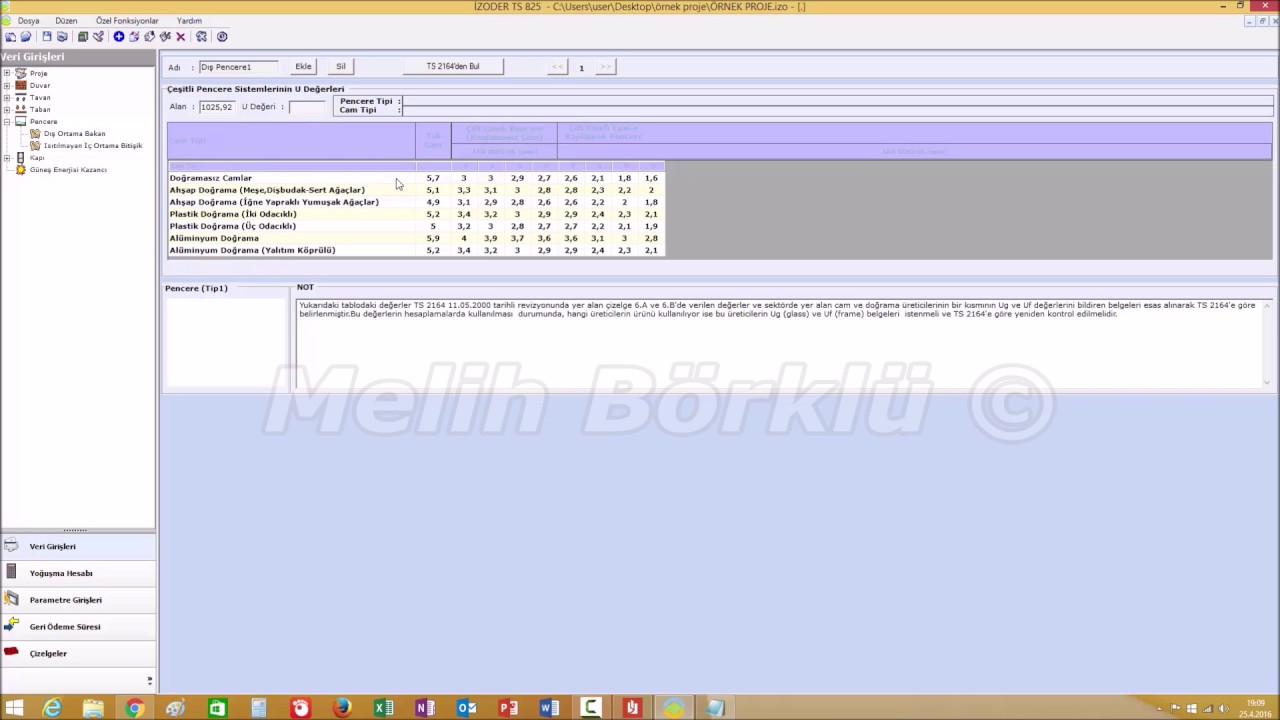Click the note area scroll-up arrow
1280x720 pixels.
coord(1267,304)
